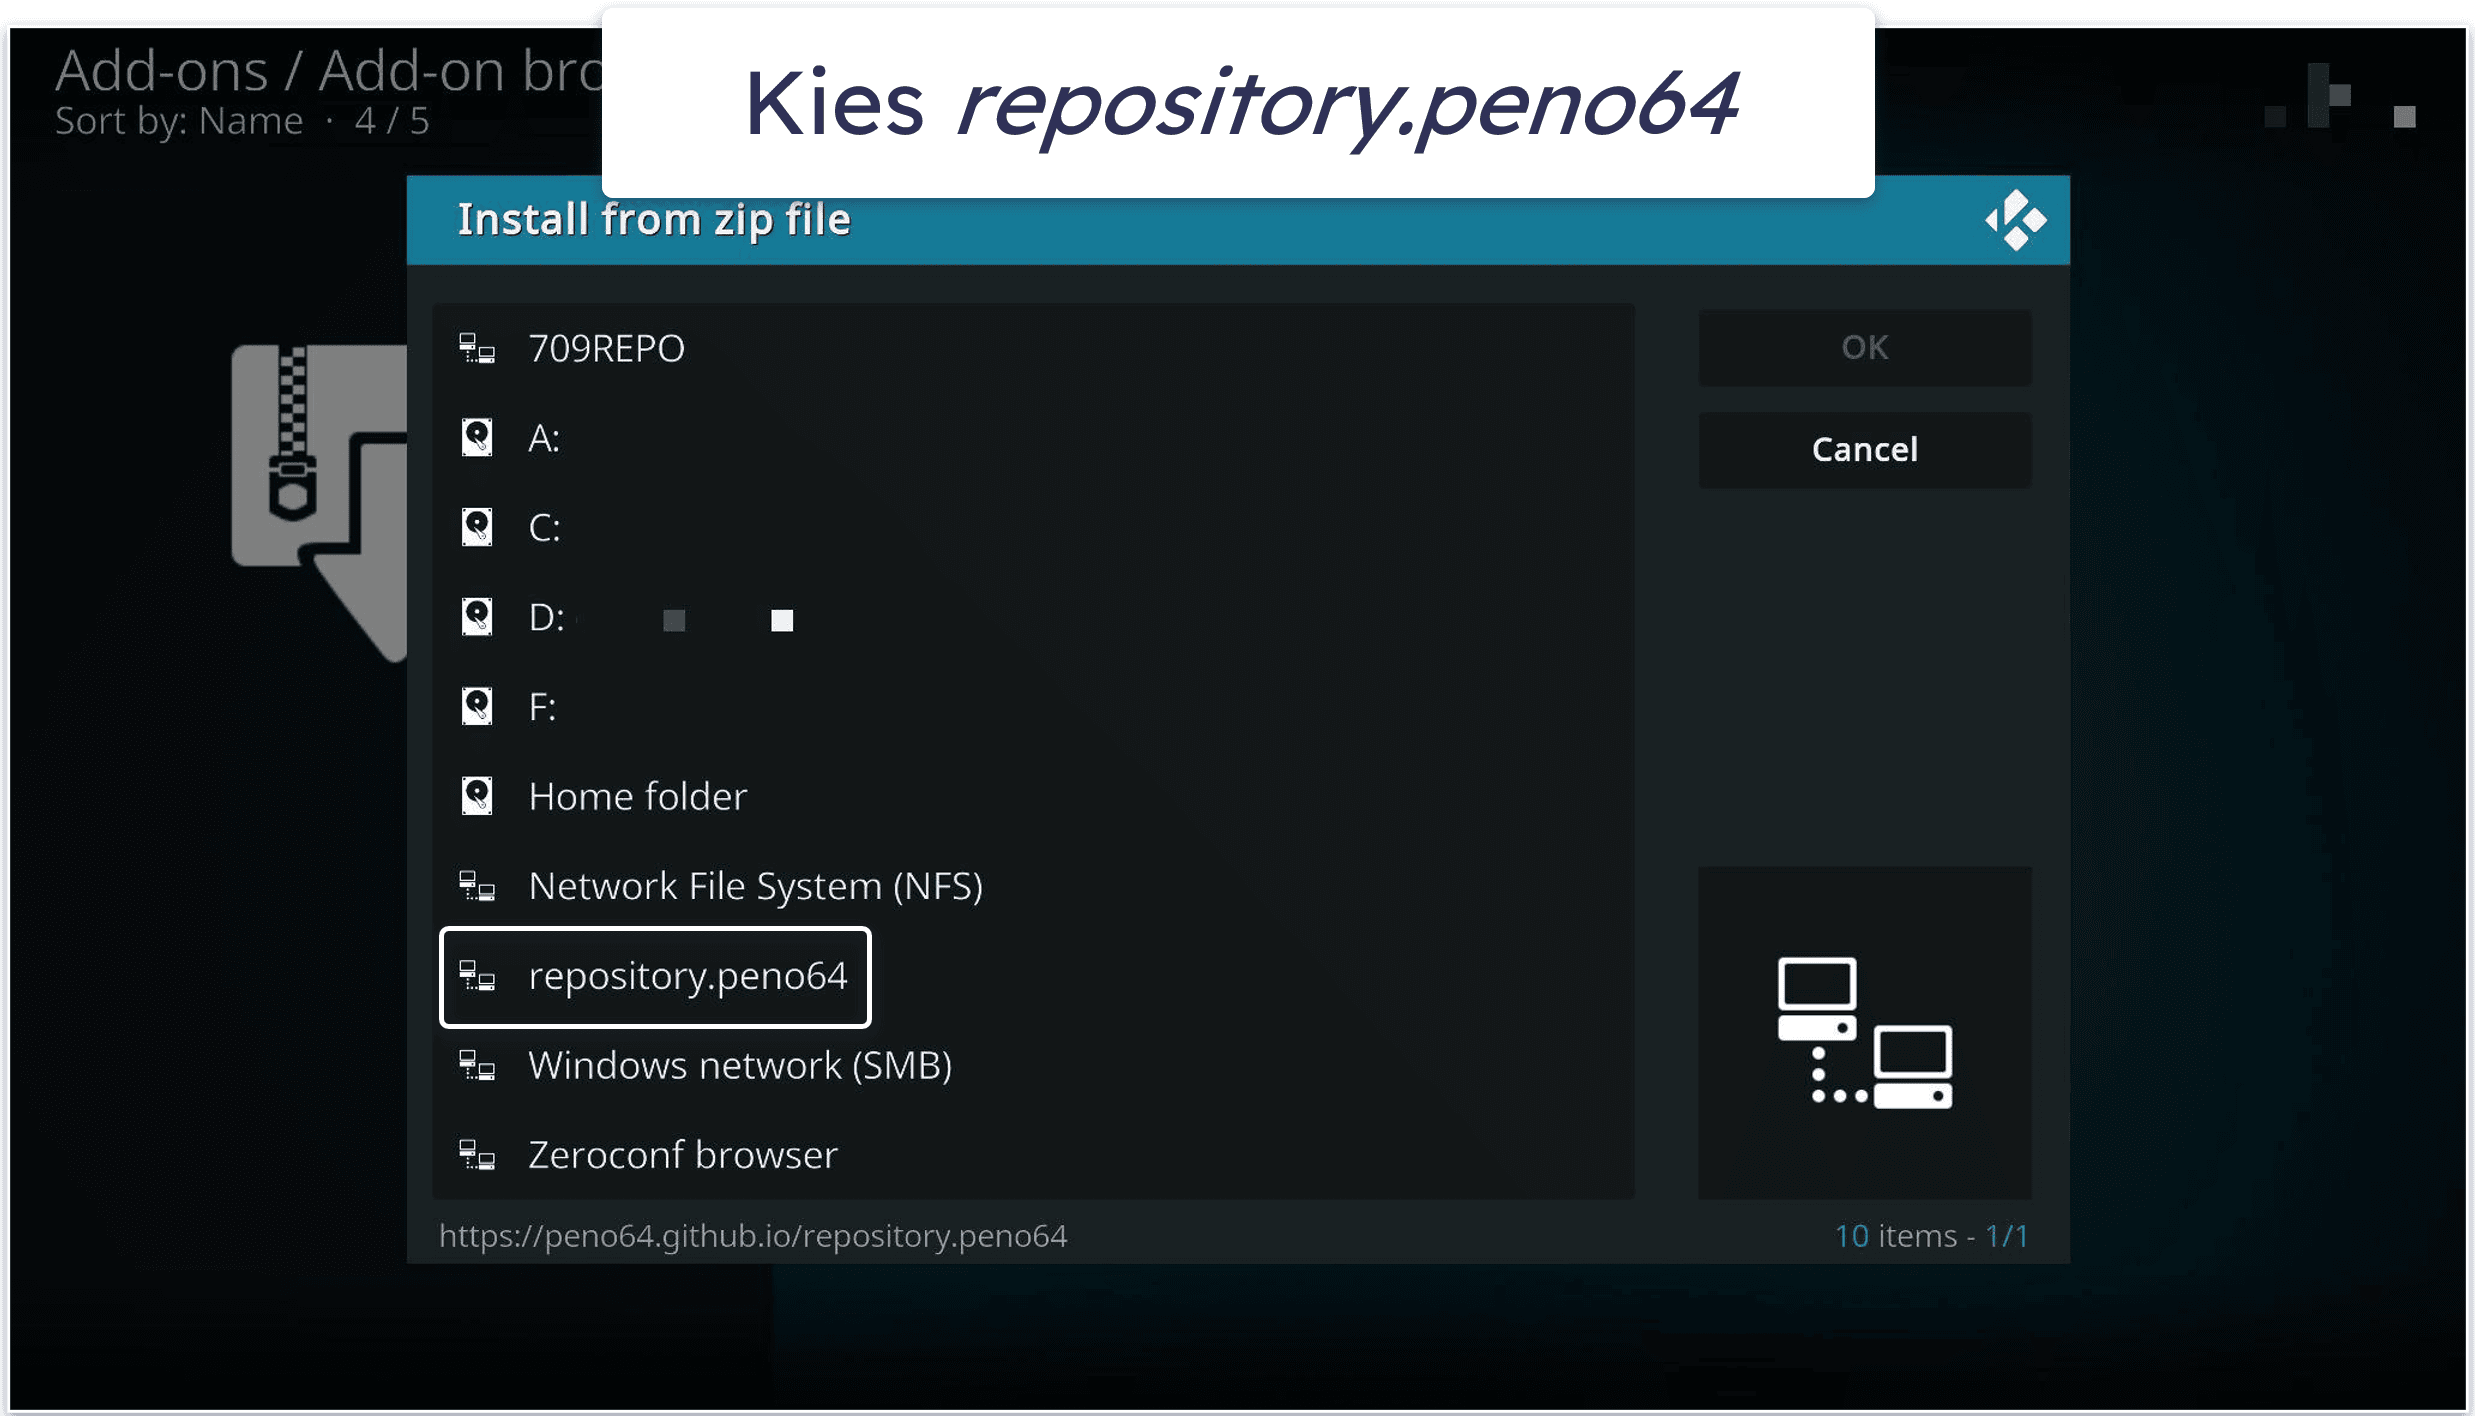Click the network icon beside repository.peno64
The width and height of the screenshot is (2475, 1416).
click(477, 976)
